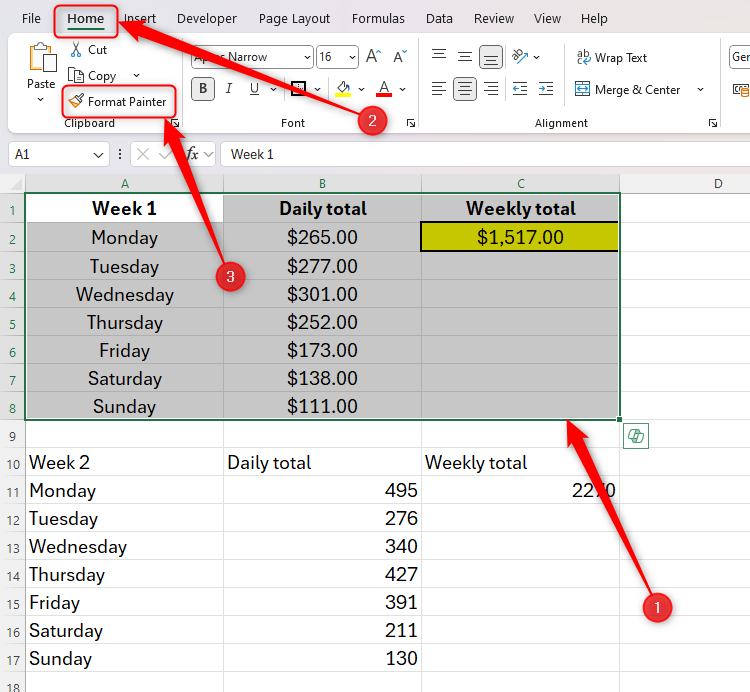
Task: Click the Align Right icon
Action: (x=491, y=89)
